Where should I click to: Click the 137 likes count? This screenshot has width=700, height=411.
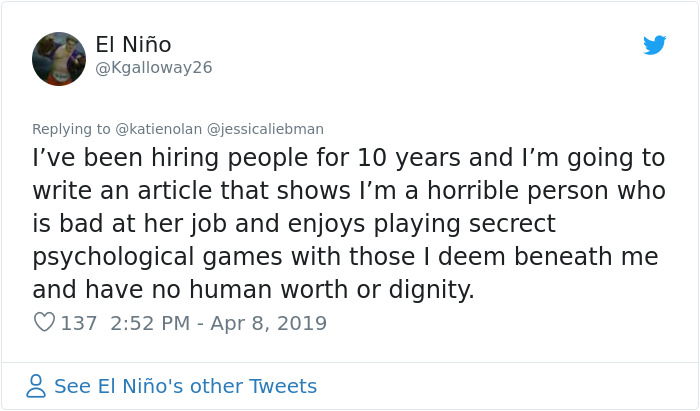(78, 323)
